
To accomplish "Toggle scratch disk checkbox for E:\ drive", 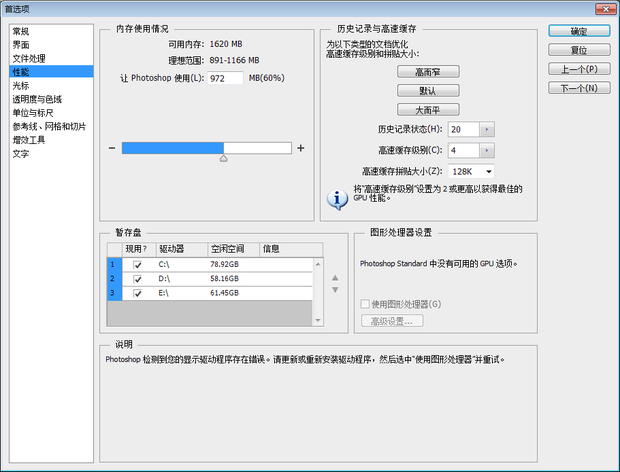I will 137,292.
